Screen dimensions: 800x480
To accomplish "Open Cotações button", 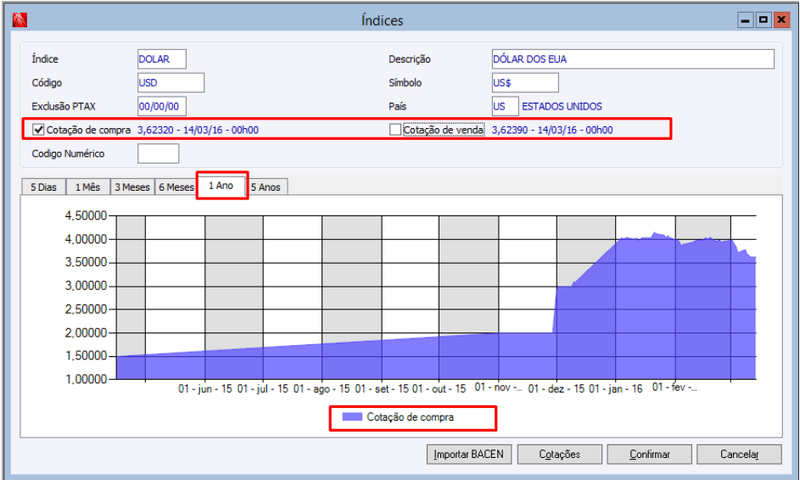I will (x=560, y=454).
